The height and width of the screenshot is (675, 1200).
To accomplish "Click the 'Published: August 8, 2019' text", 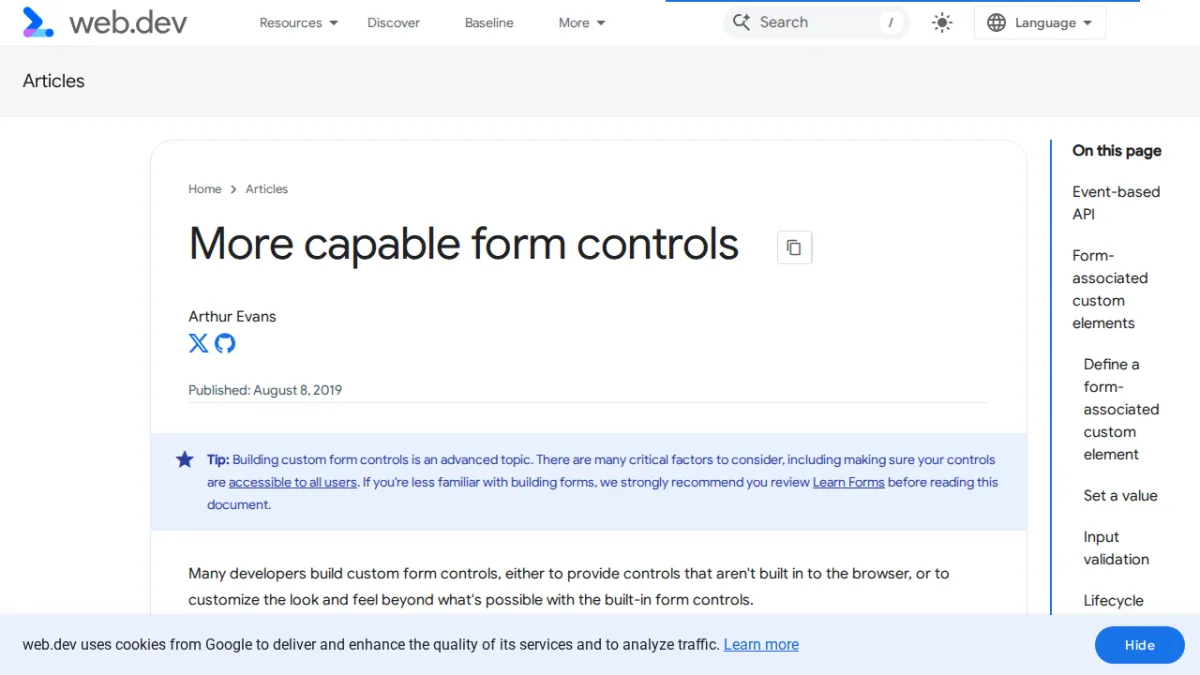I will 265,390.
